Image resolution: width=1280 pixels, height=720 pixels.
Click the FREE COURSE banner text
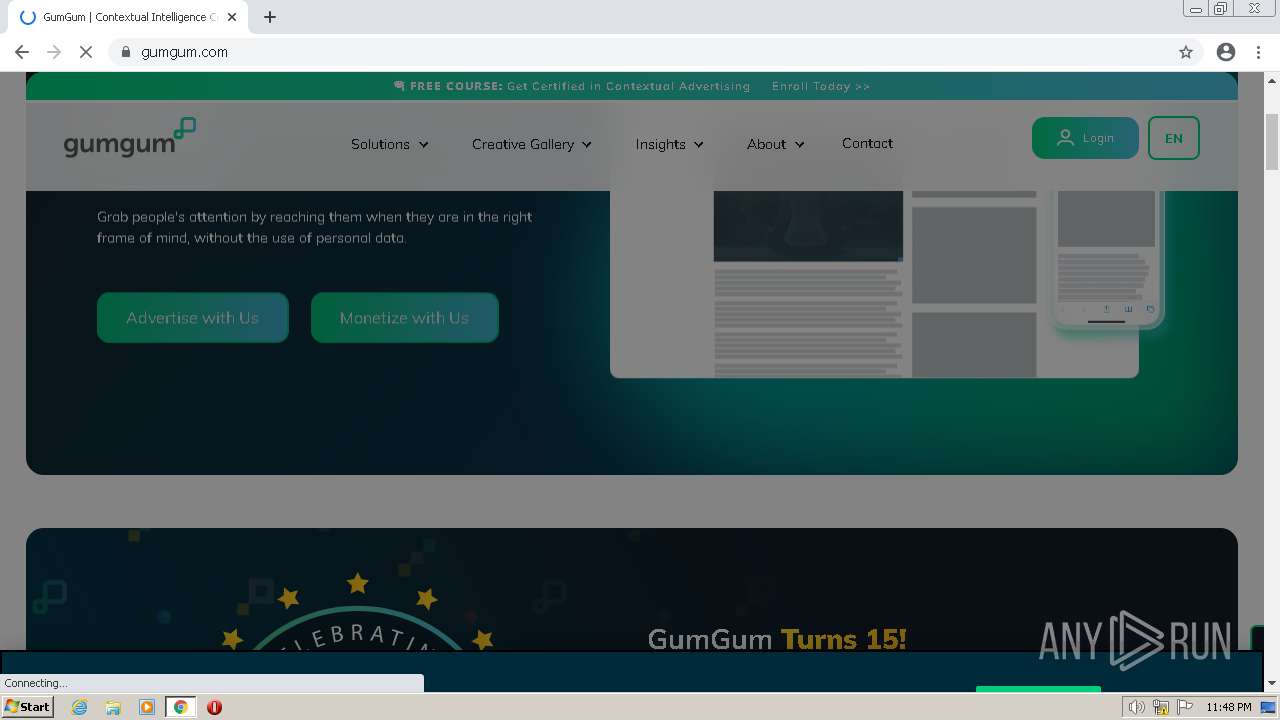click(572, 86)
